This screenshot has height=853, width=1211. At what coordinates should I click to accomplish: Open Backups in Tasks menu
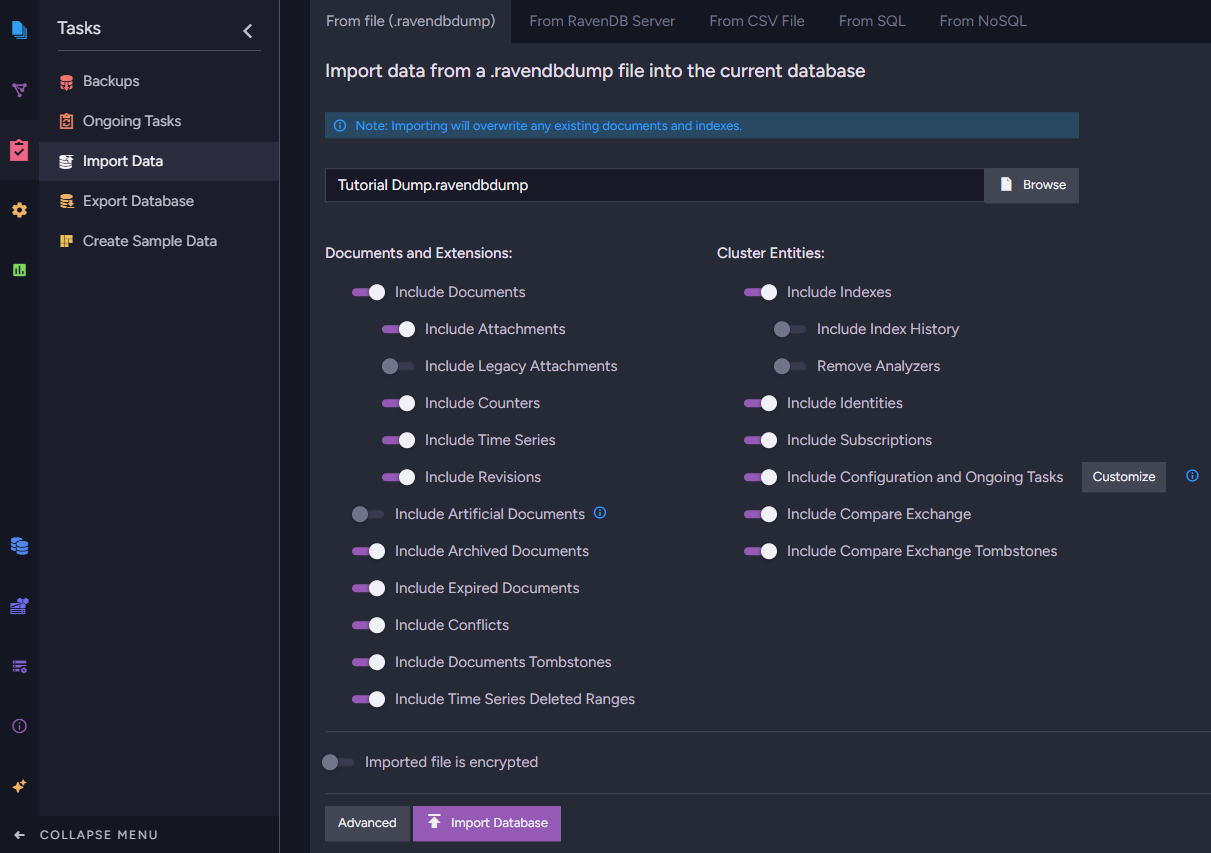click(159, 81)
